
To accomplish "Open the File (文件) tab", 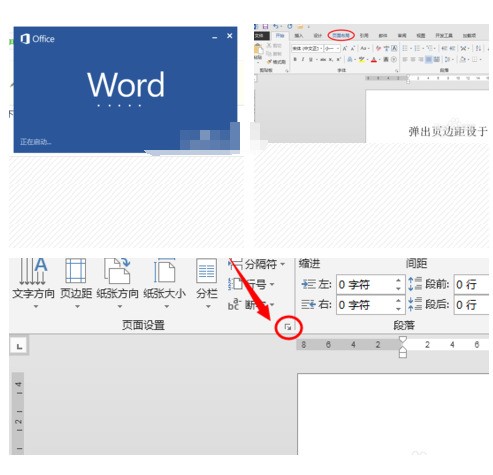I will click(261, 35).
